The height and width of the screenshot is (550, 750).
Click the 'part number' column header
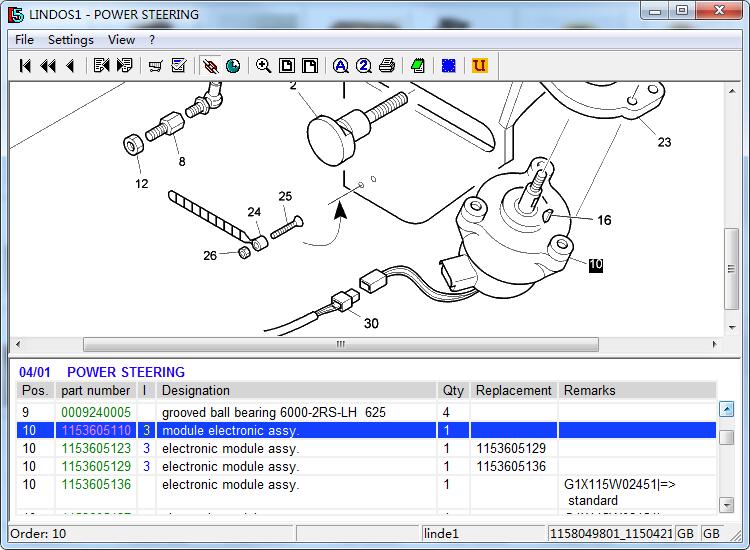tap(96, 390)
